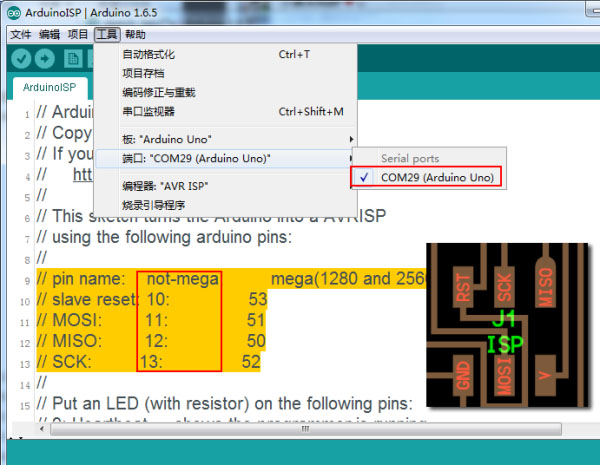Choose 编码修正与重载 entry
The height and width of the screenshot is (465, 600).
coord(226,92)
